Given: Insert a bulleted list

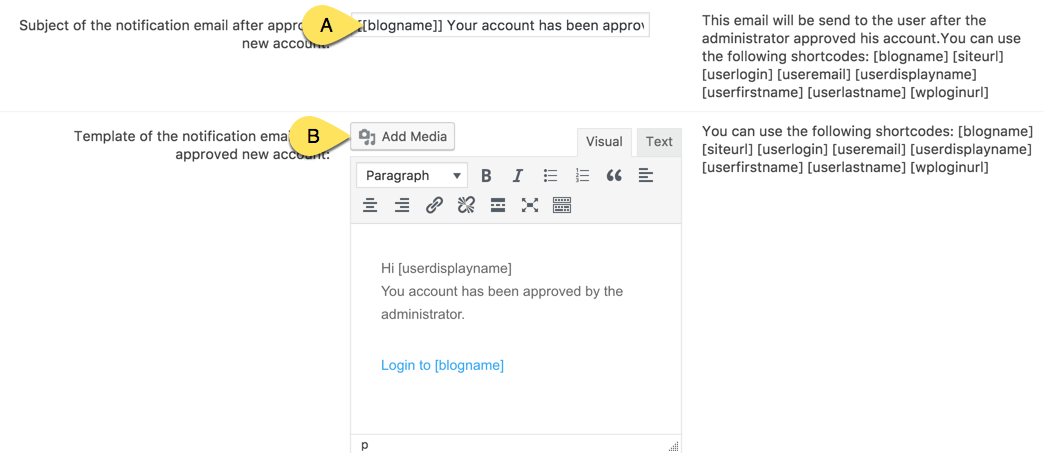Looking at the screenshot, I should (x=550, y=176).
